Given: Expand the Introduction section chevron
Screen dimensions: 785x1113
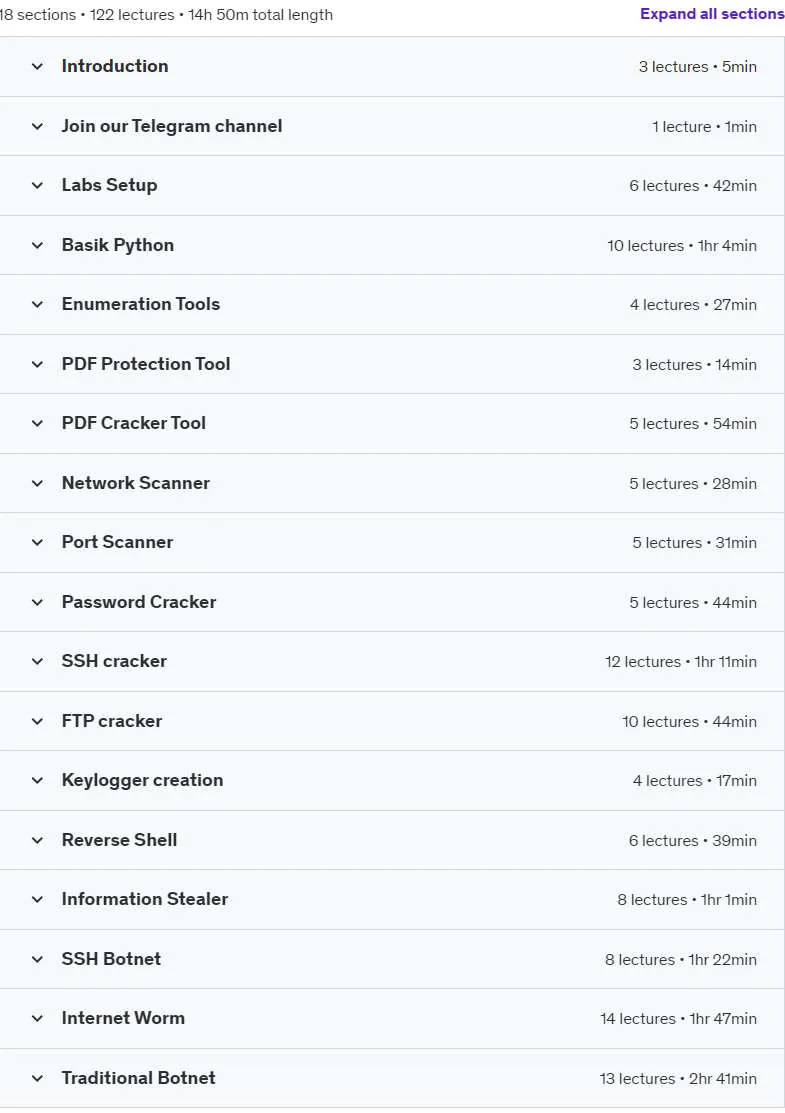Looking at the screenshot, I should click(38, 67).
